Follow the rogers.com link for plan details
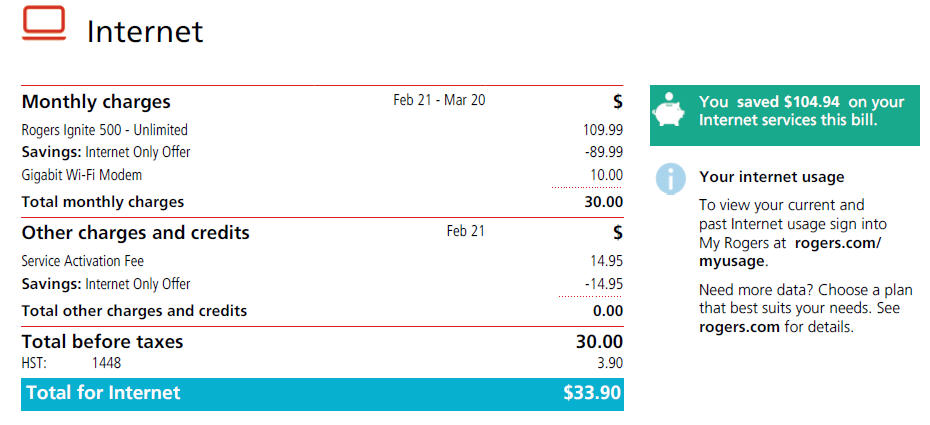The width and height of the screenshot is (930, 425). pos(739,327)
